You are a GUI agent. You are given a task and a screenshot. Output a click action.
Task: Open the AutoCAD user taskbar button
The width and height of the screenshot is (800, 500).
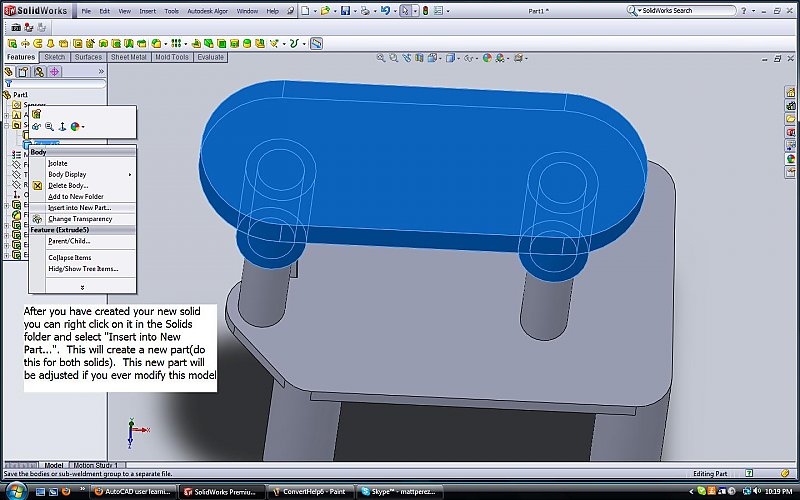click(x=133, y=491)
